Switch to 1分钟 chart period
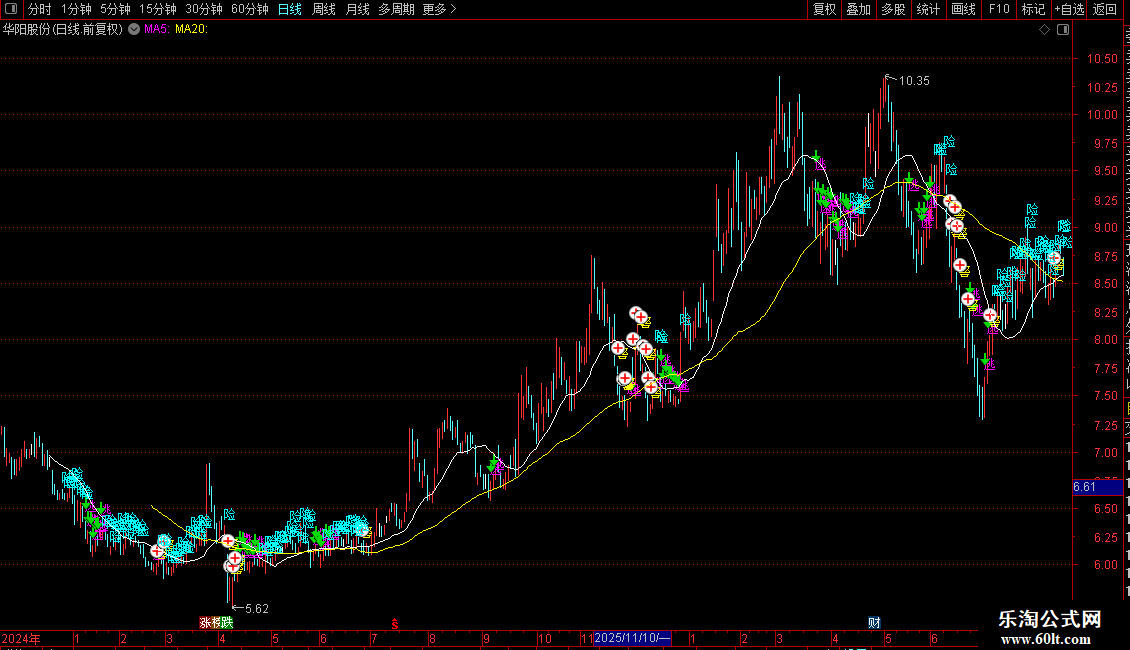The image size is (1130, 650). (76, 9)
